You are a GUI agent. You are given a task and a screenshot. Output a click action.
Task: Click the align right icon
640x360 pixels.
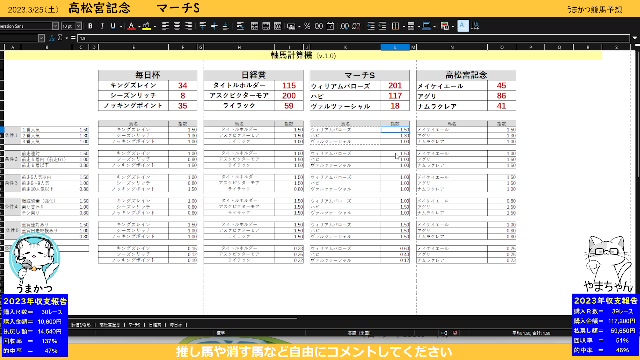click(188, 26)
